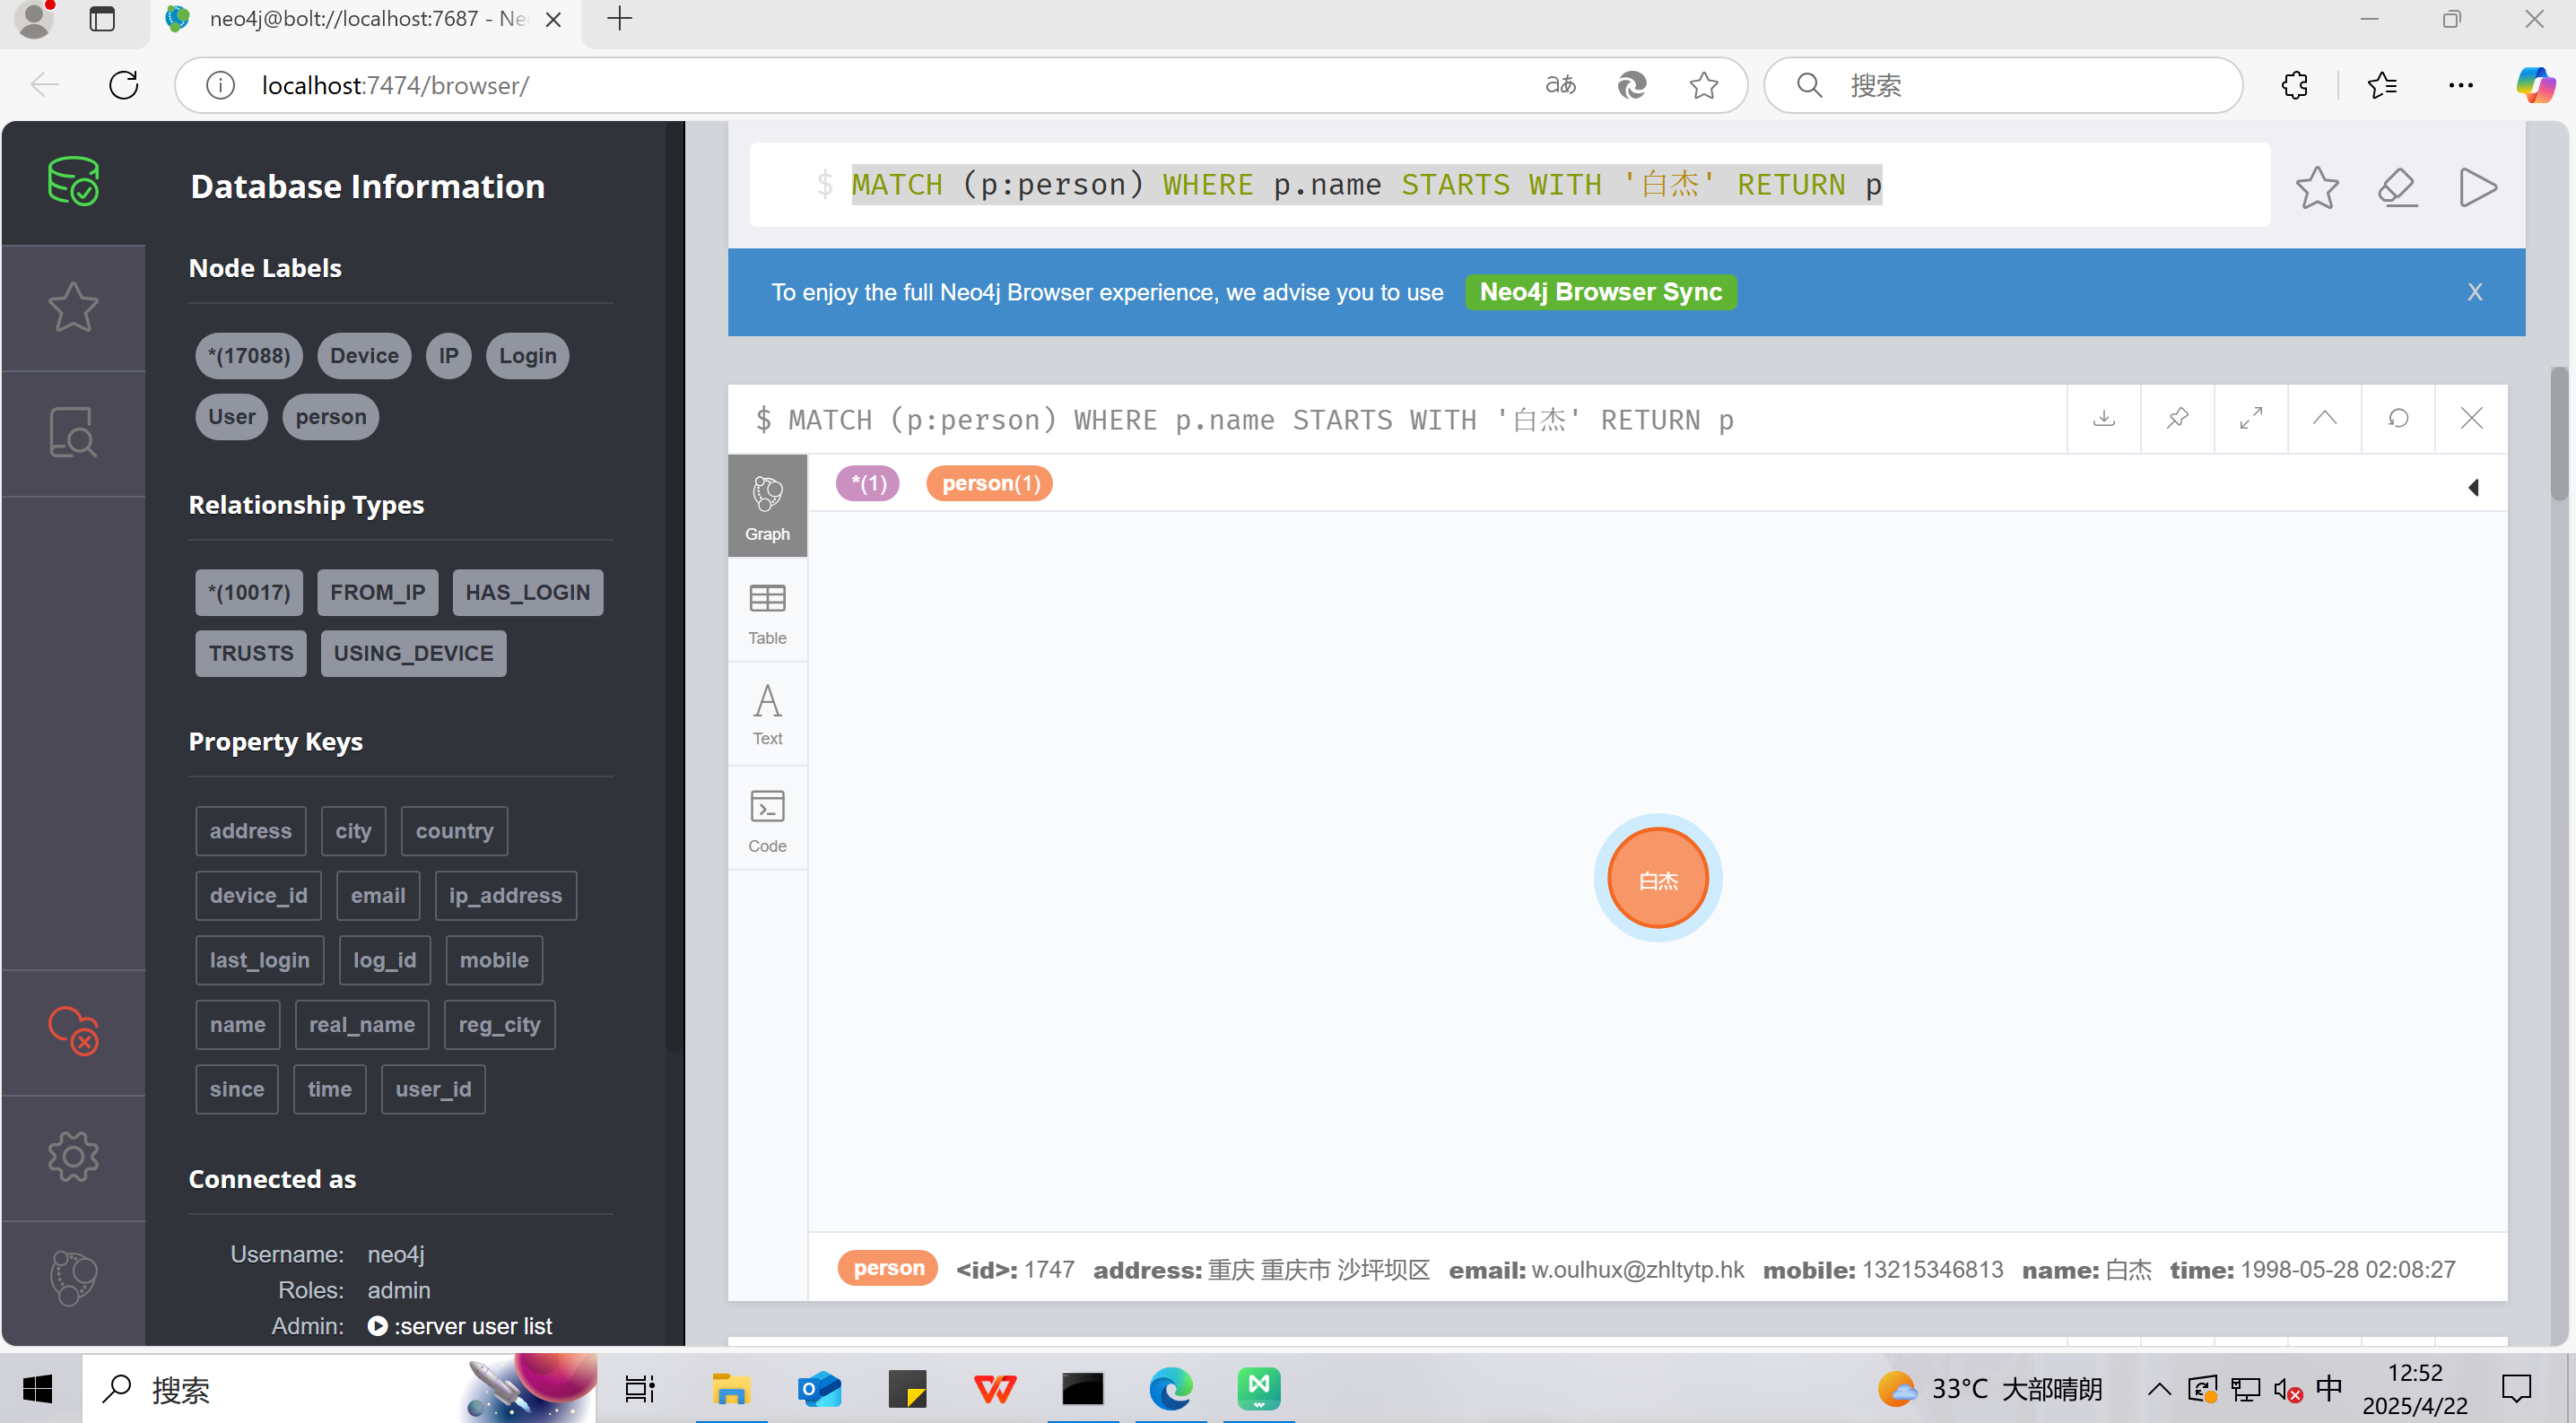This screenshot has height=1423, width=2576.
Task: Collapse the result frame chevron
Action: click(x=2325, y=418)
